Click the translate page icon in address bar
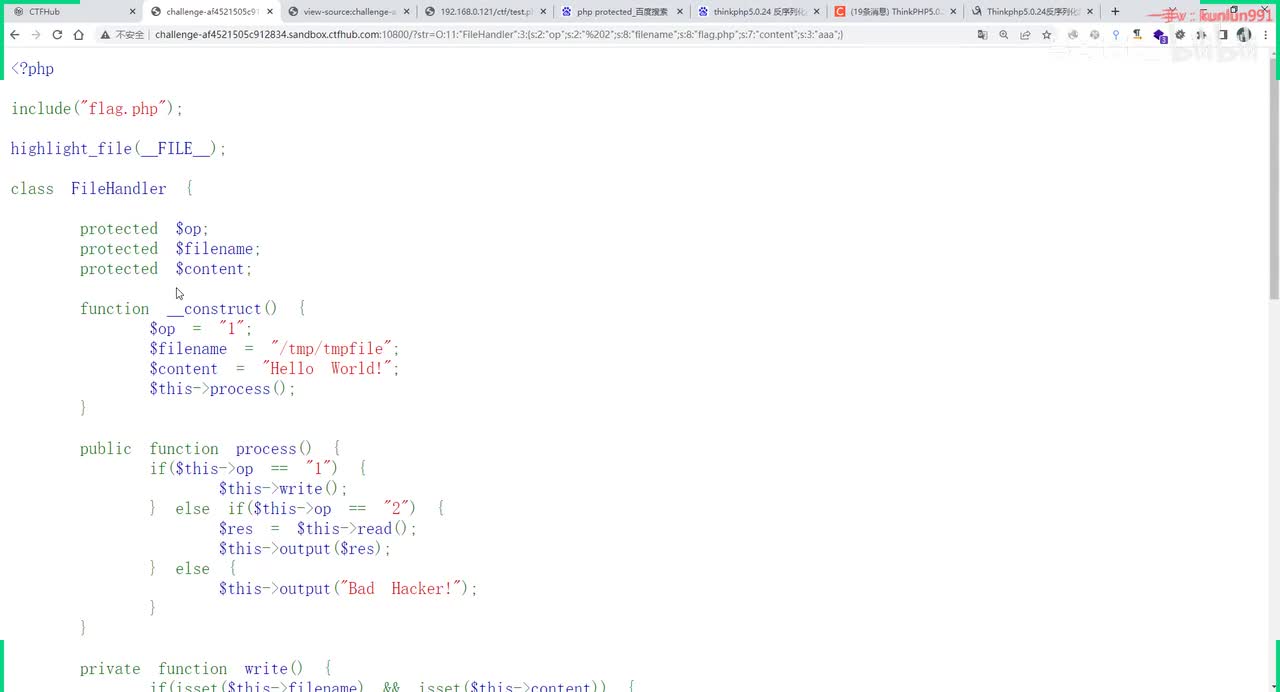This screenshot has height=692, width=1280. pos(982,34)
